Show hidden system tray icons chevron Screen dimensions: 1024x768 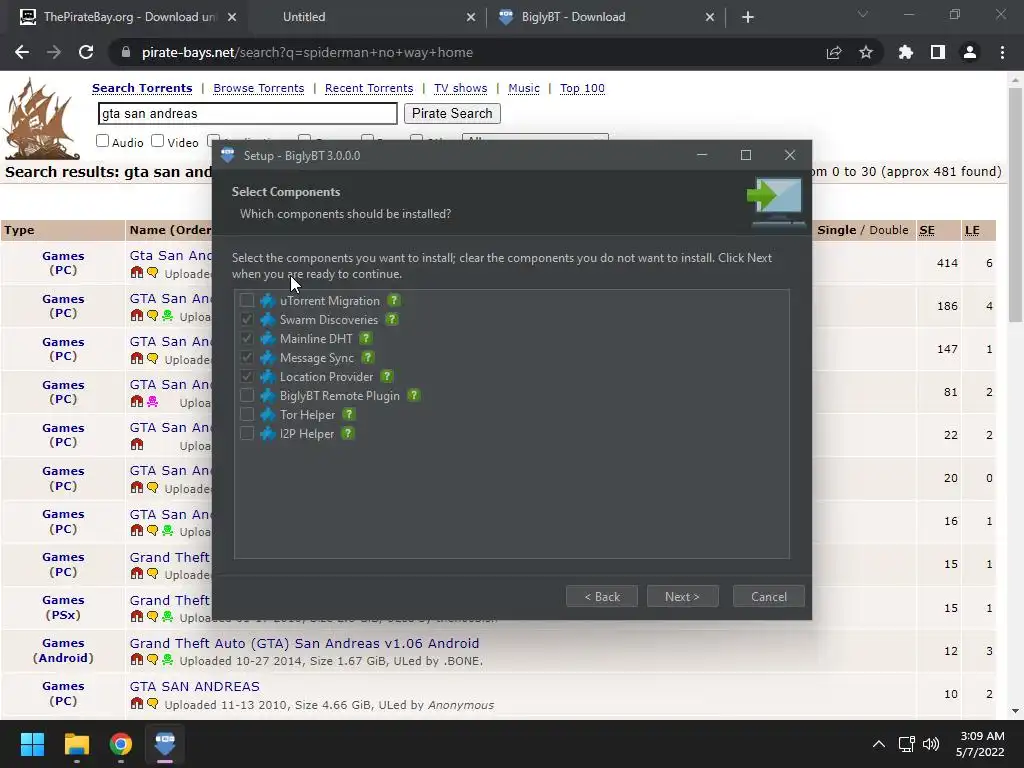pos(879,744)
